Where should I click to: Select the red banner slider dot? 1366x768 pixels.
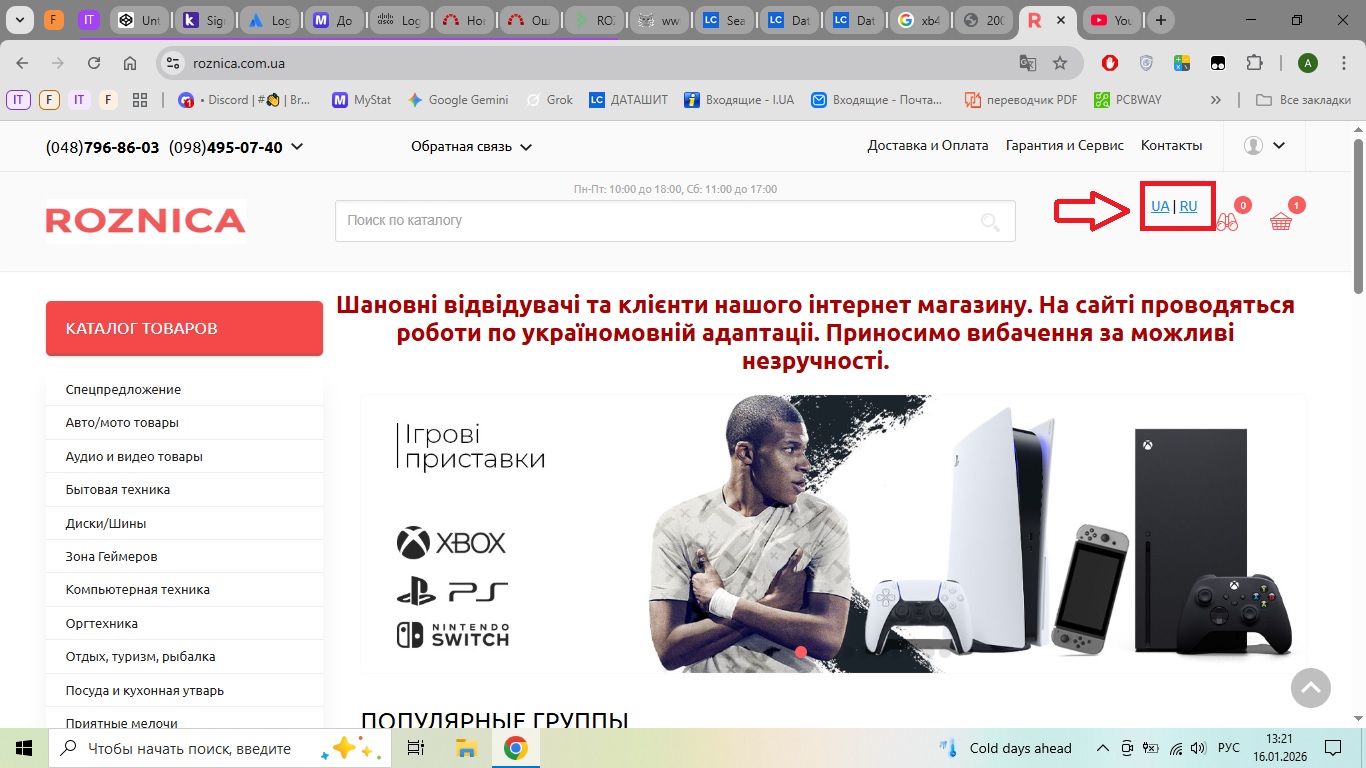[x=800, y=652]
